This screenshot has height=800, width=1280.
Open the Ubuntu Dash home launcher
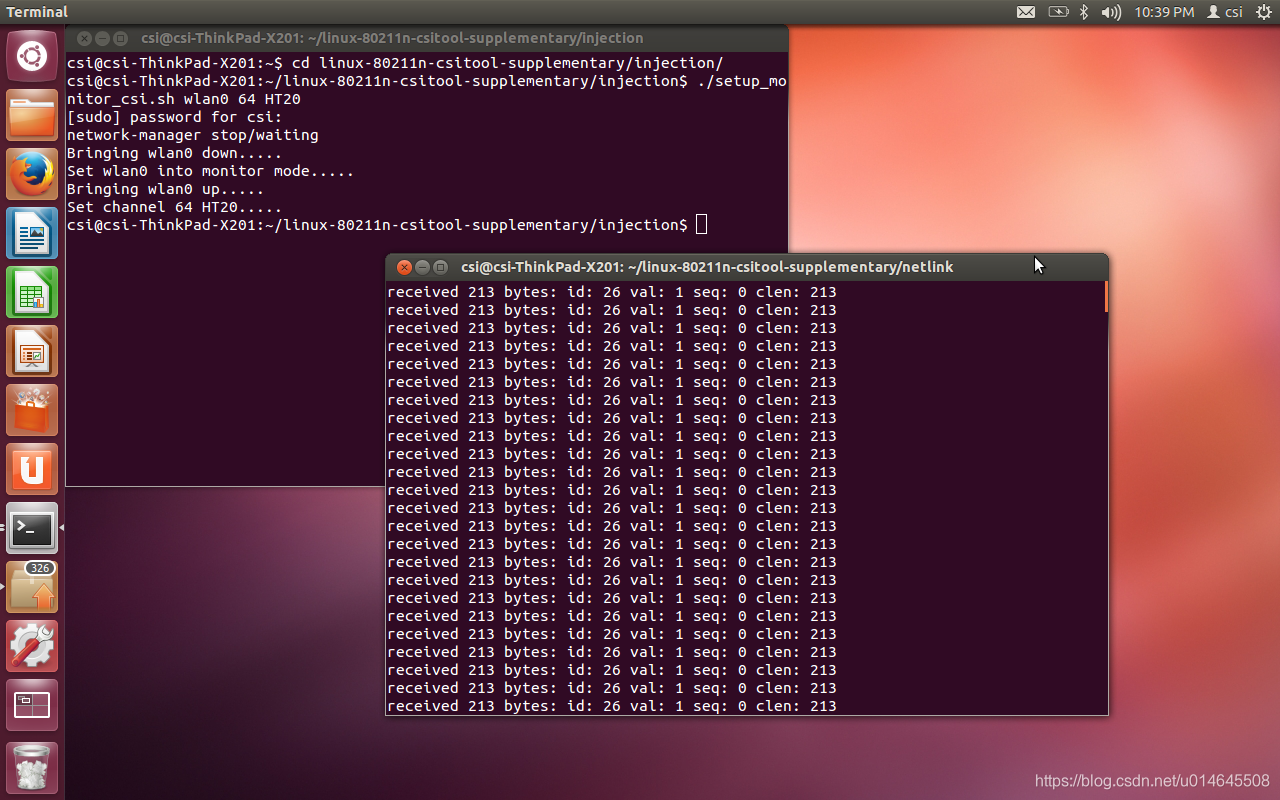(x=32, y=56)
